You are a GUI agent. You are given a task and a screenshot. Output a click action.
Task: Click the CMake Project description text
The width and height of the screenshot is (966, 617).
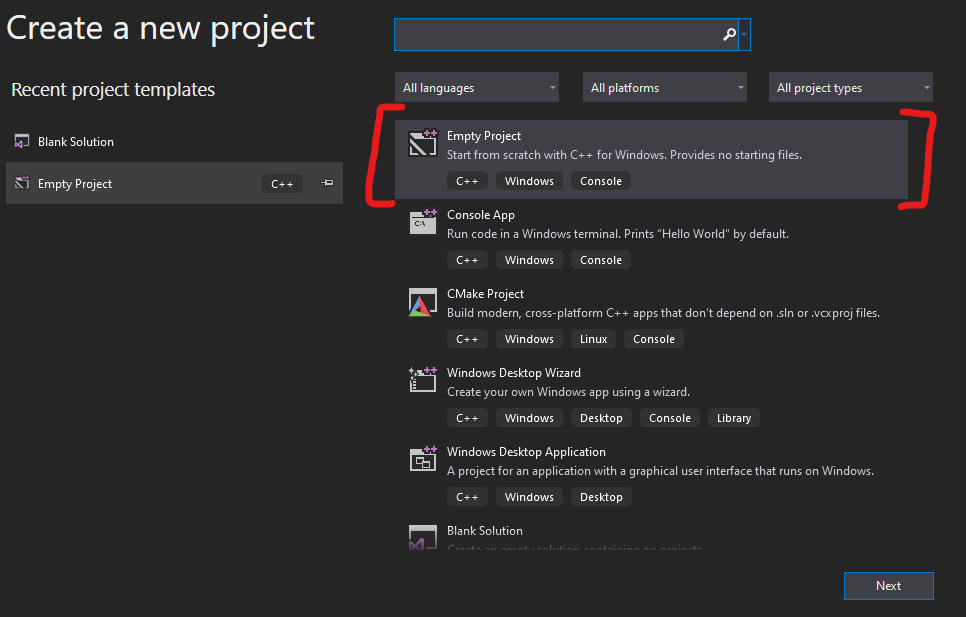click(x=664, y=313)
